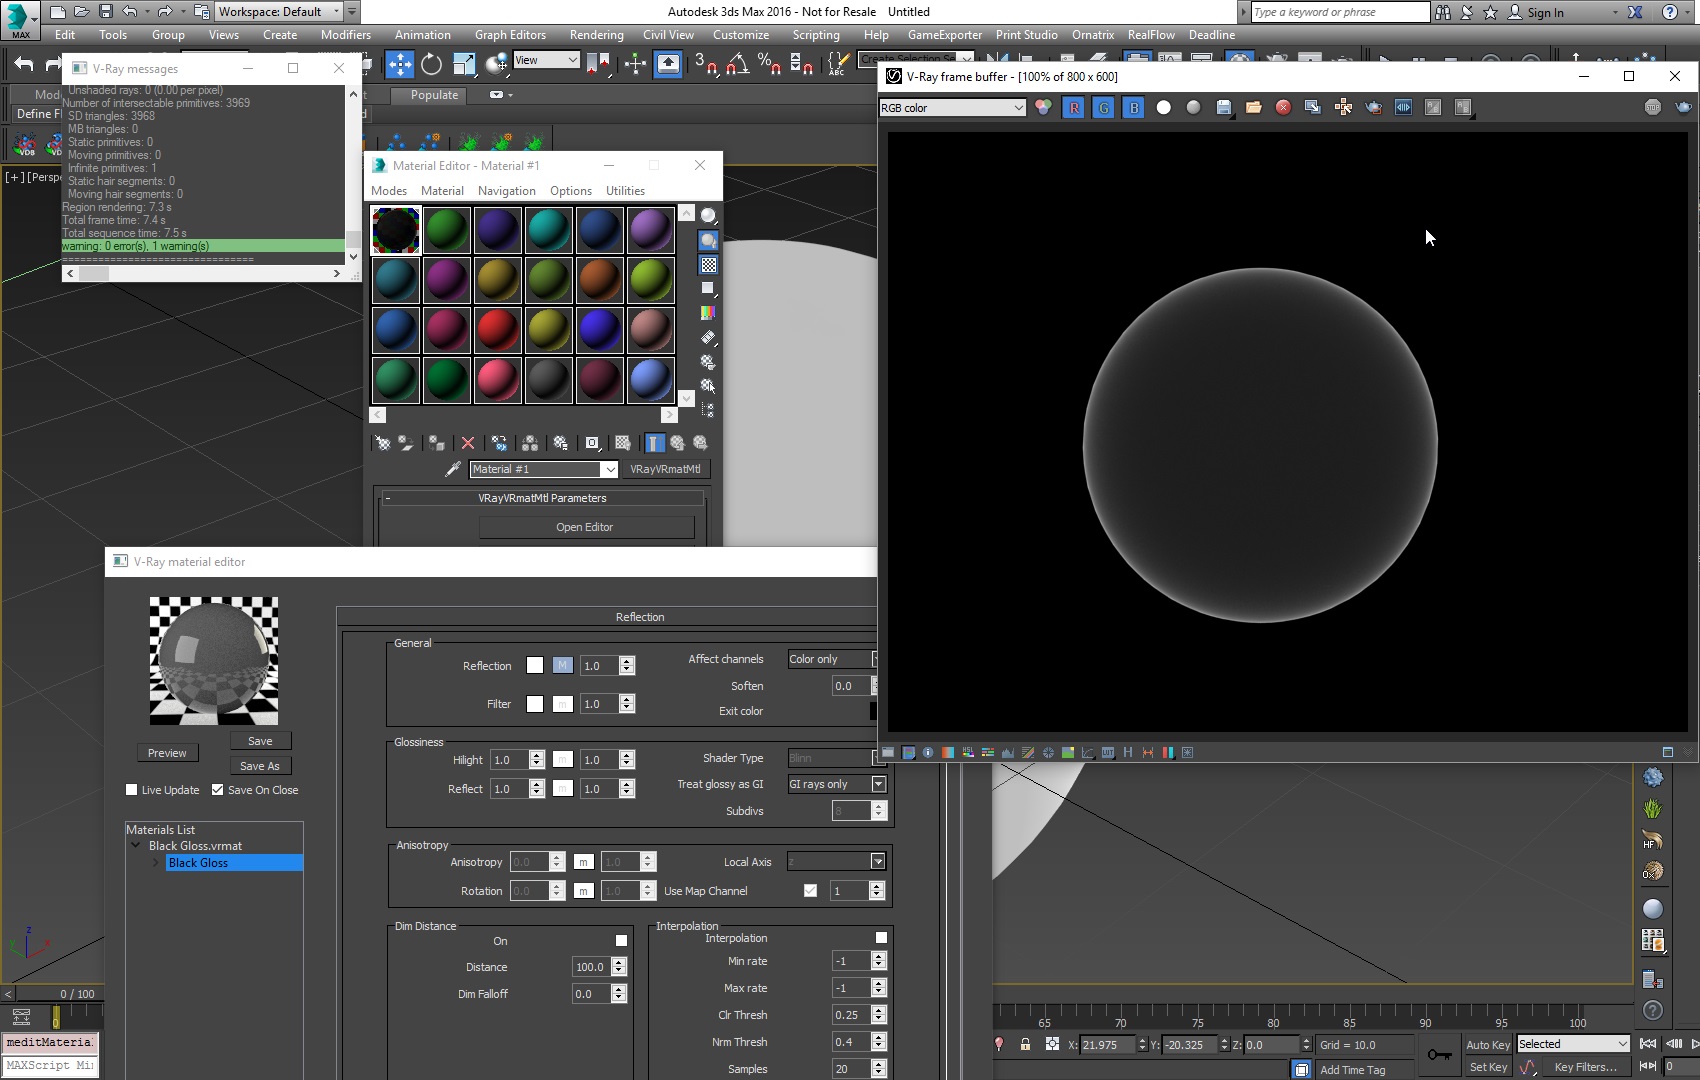Load an image into V-Ray frame buffer
The width and height of the screenshot is (1700, 1080).
point(1254,107)
